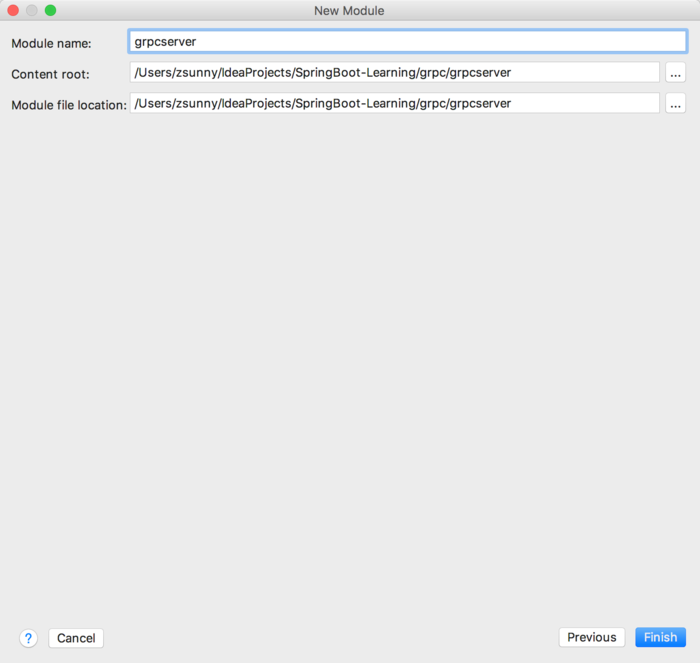The height and width of the screenshot is (663, 700).
Task: Go back with the Previous button
Action: [592, 637]
